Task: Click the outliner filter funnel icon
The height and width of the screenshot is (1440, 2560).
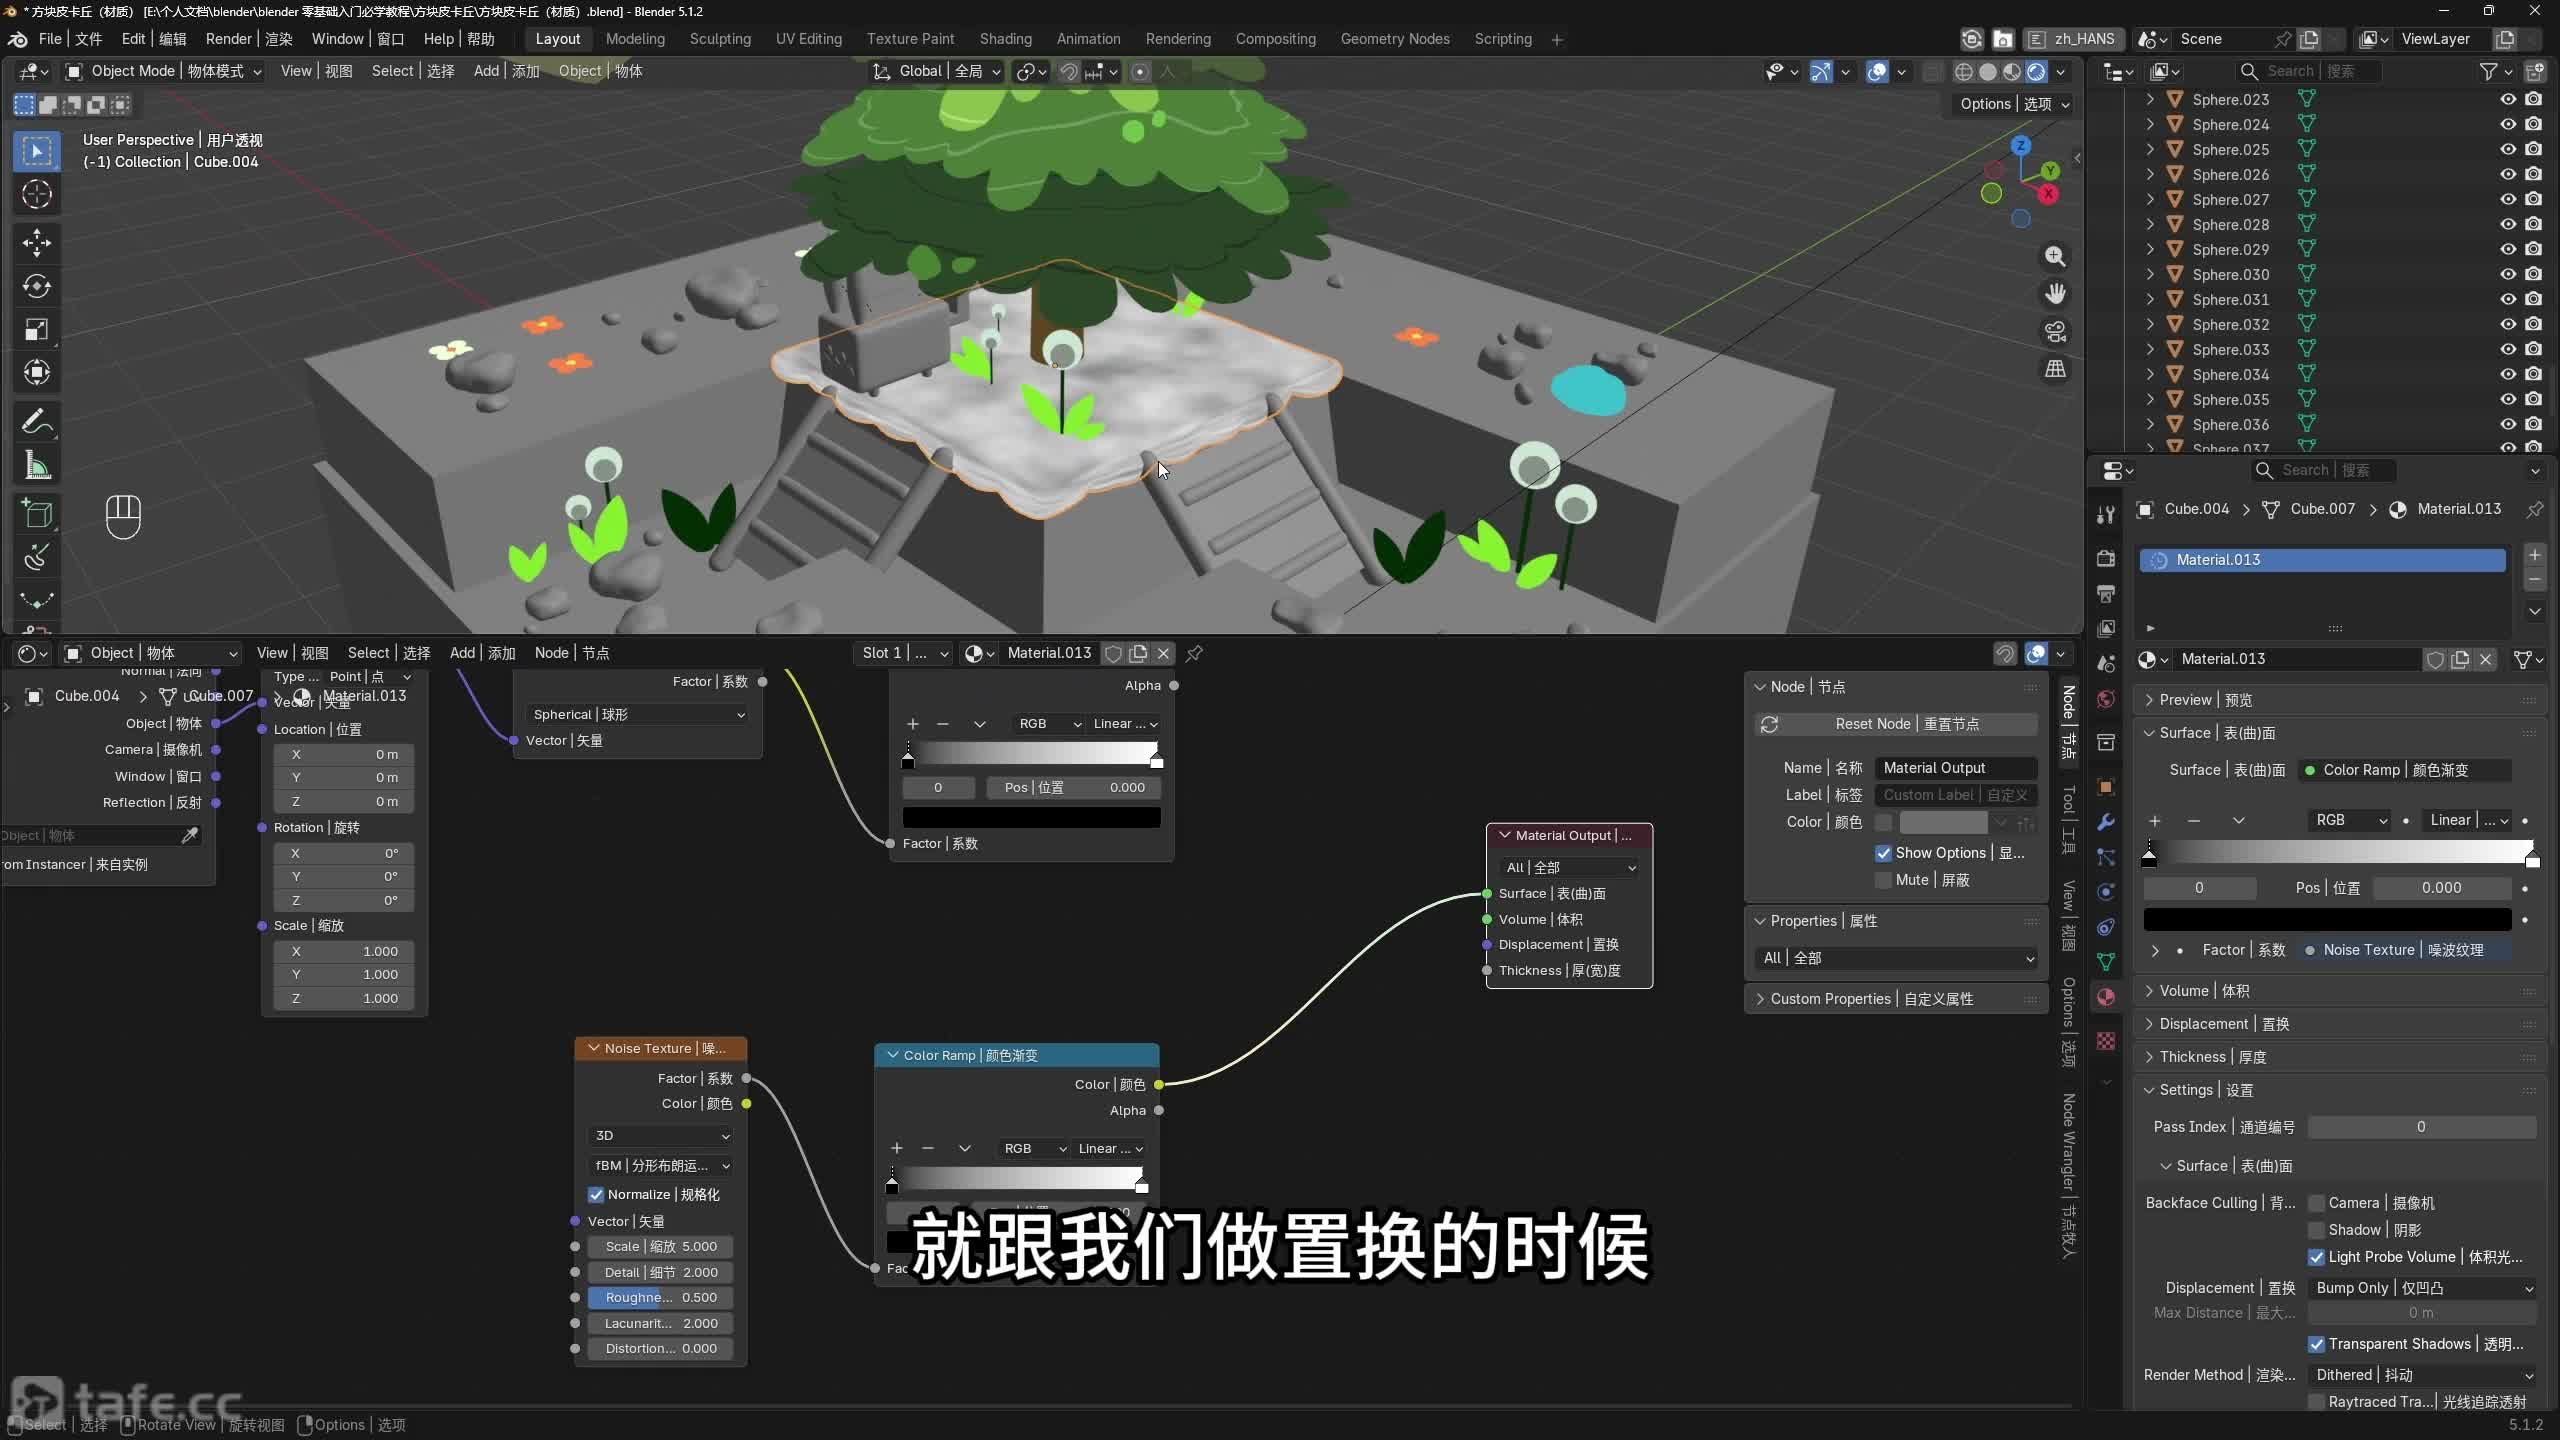Action: point(2489,71)
